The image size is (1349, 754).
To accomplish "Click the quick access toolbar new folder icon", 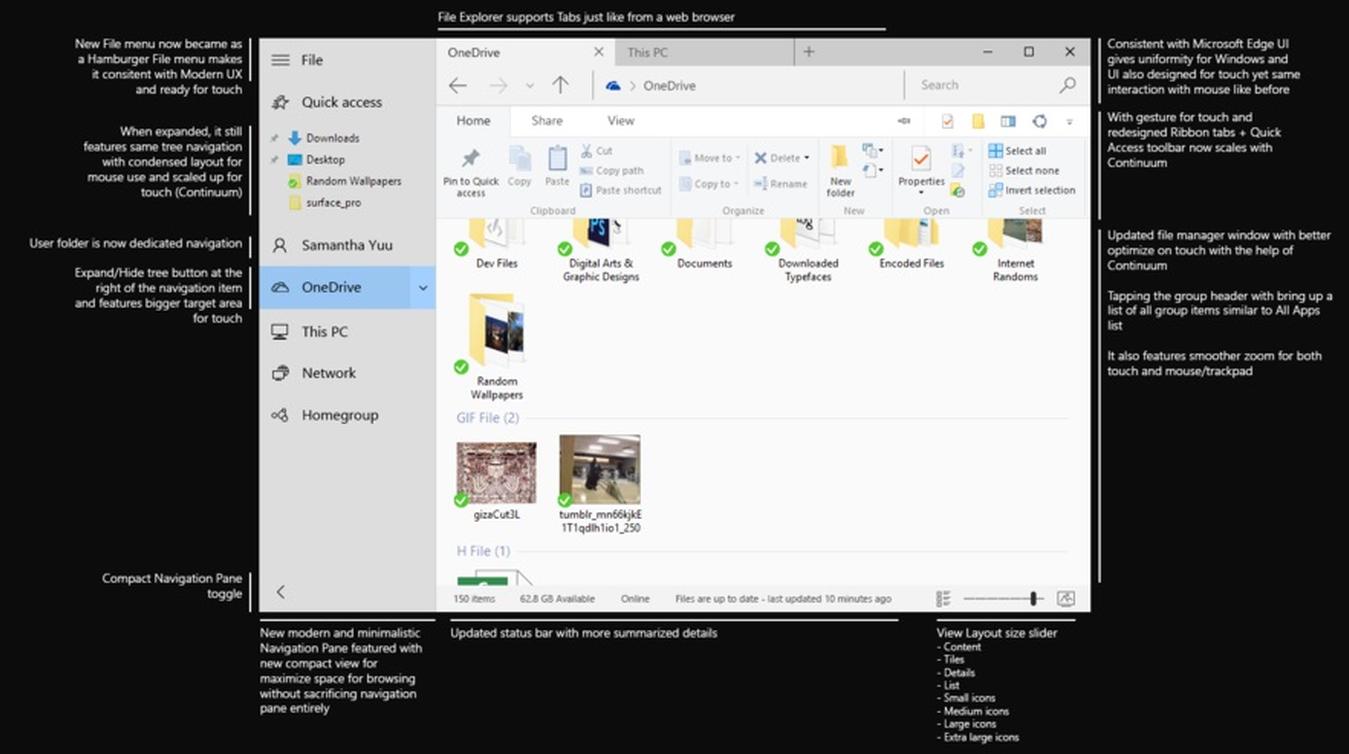I will [978, 121].
